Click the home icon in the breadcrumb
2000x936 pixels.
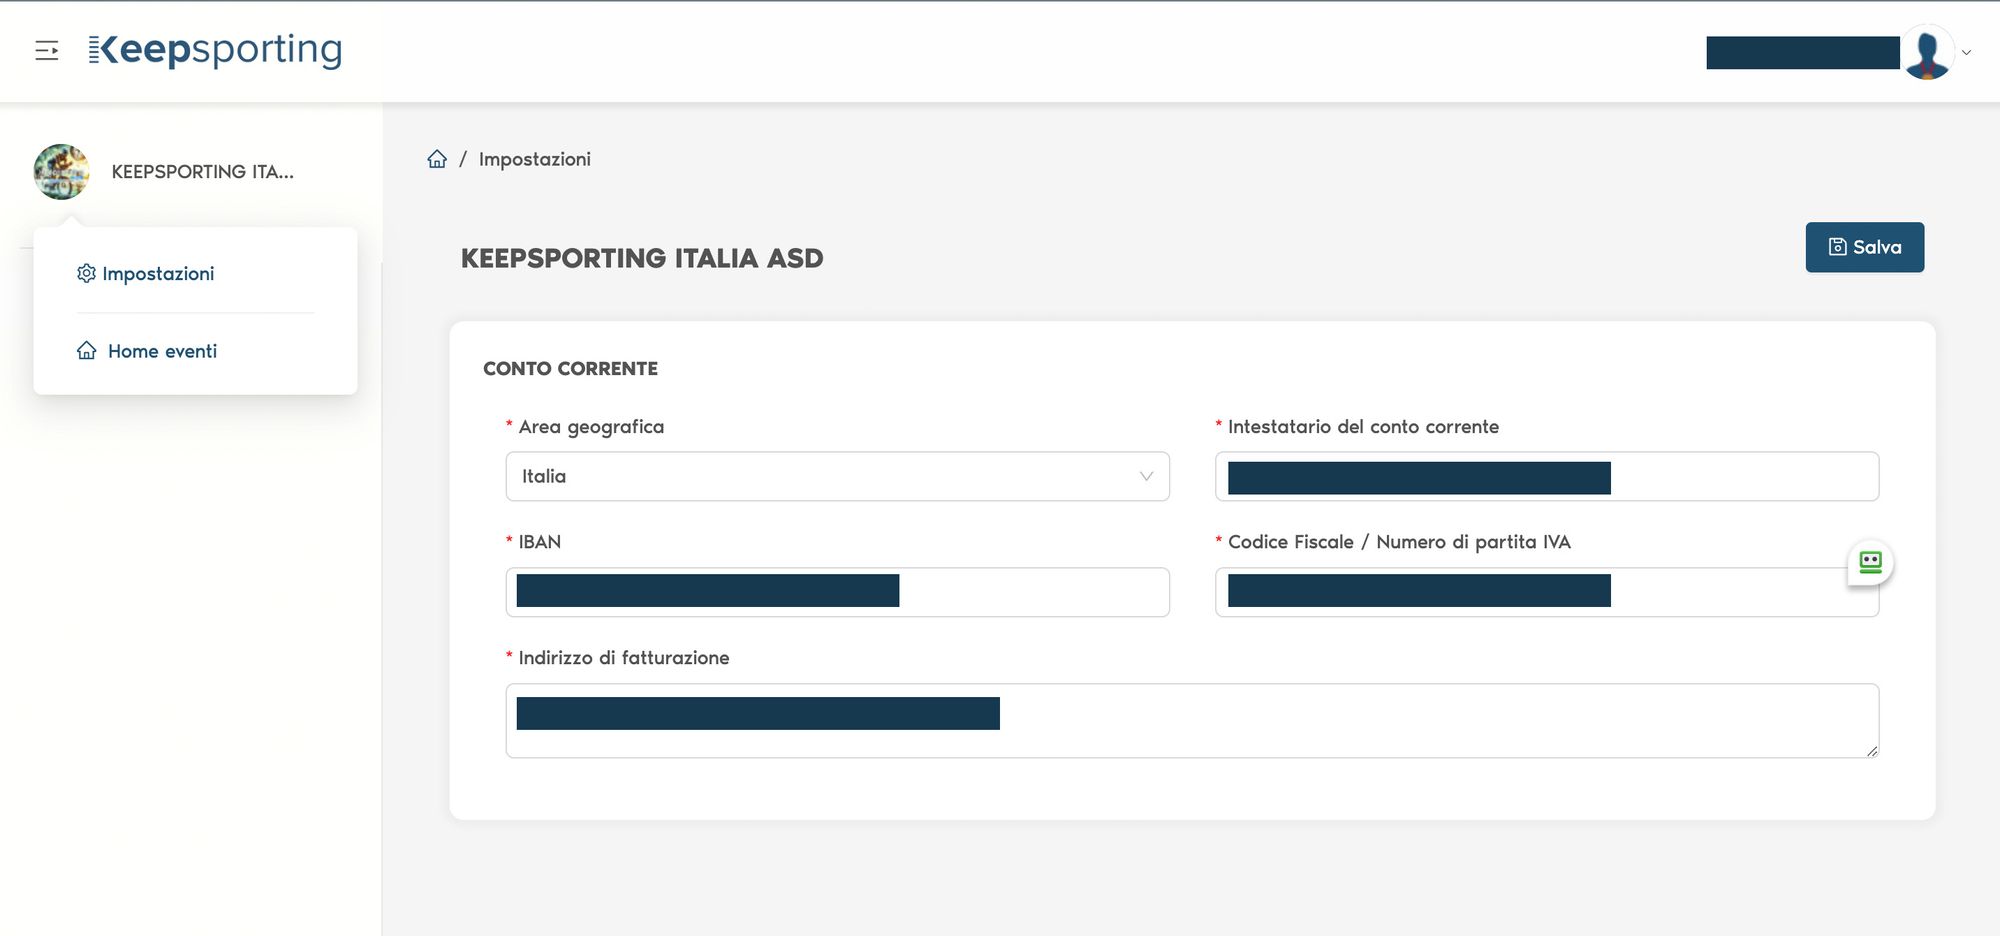click(437, 159)
